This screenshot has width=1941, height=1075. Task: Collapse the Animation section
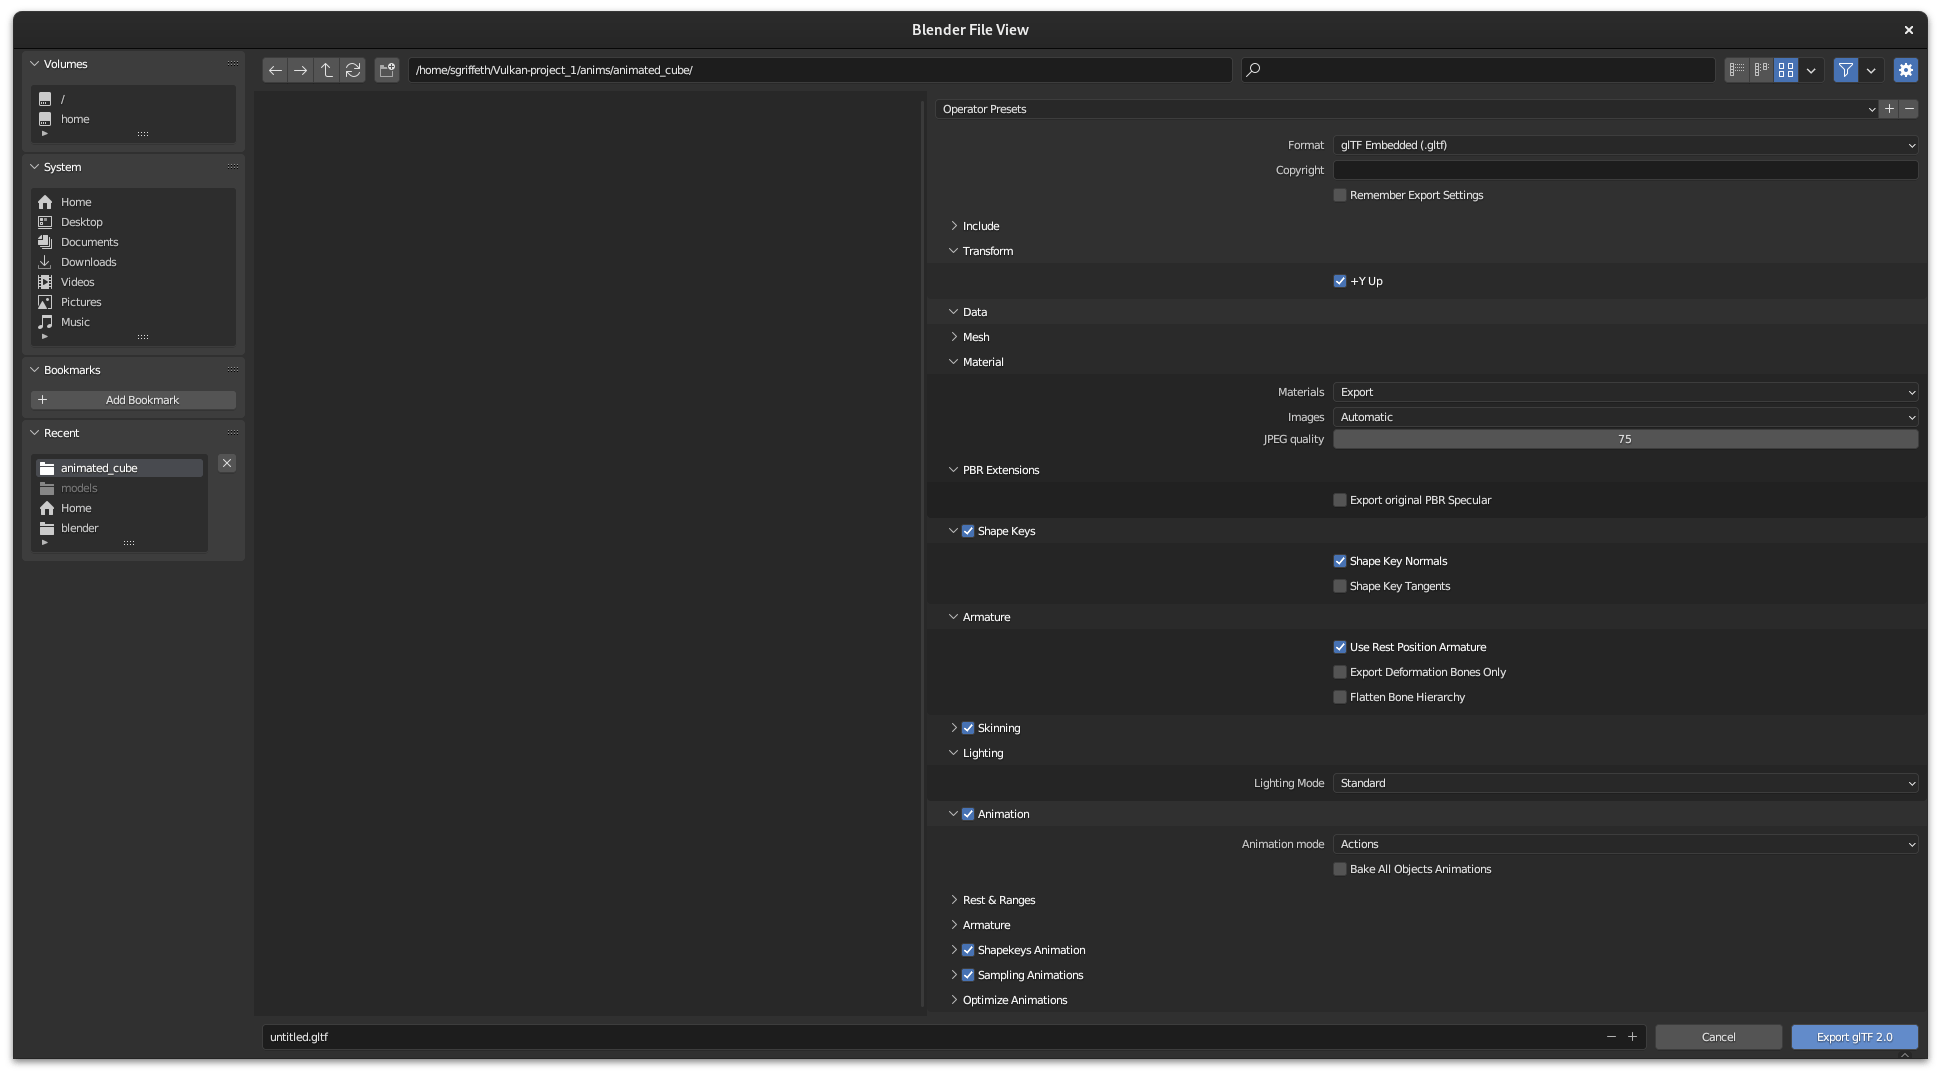(x=954, y=814)
